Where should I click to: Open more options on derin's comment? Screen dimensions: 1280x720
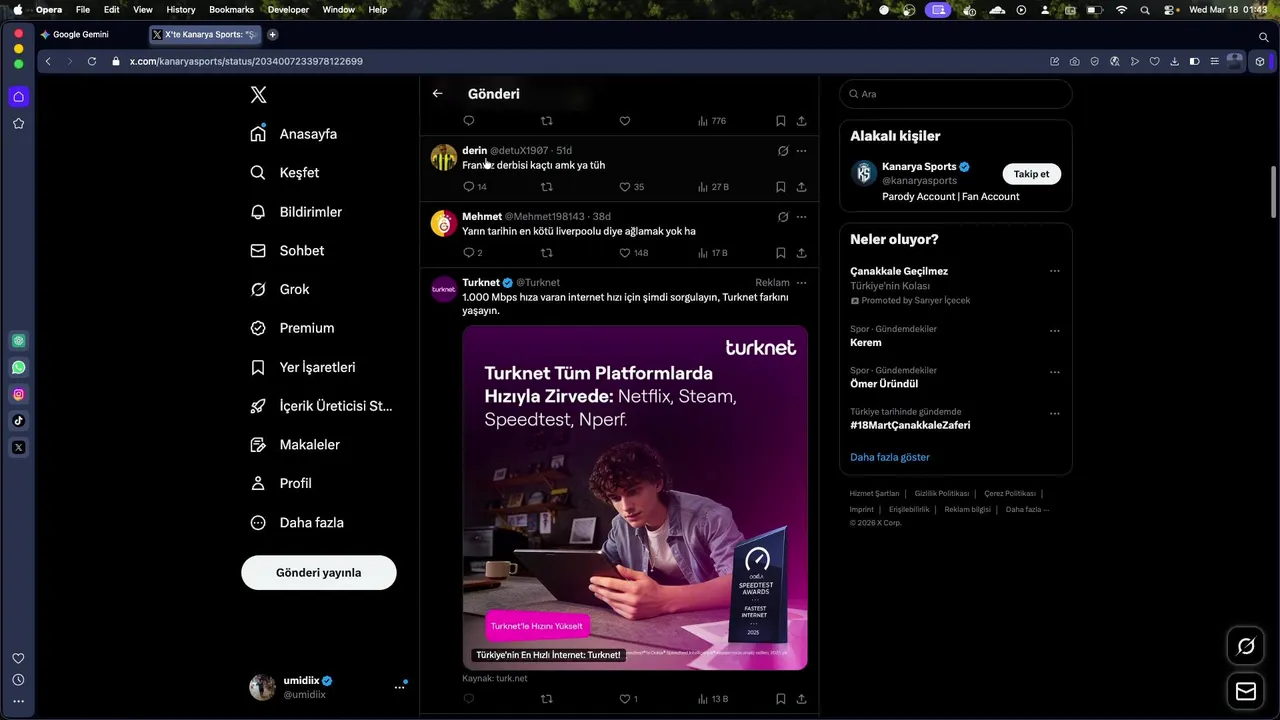pyautogui.click(x=801, y=151)
